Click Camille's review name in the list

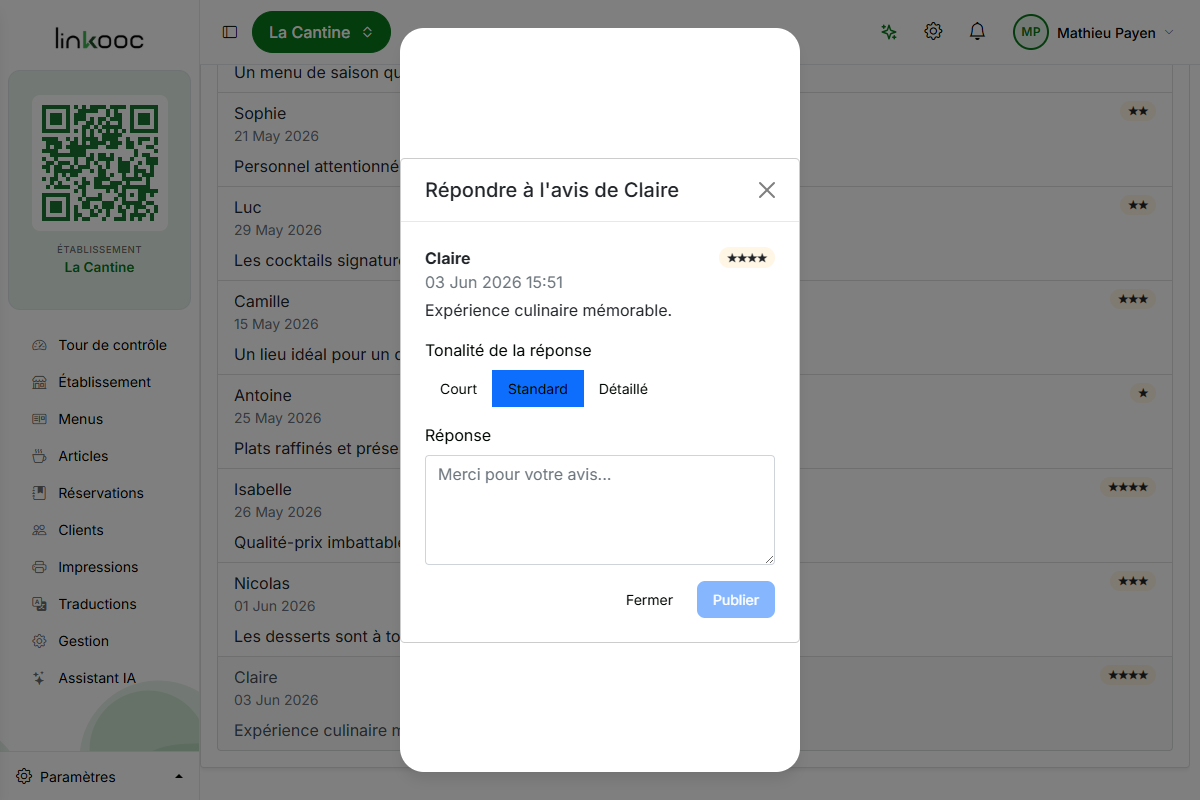coord(262,301)
